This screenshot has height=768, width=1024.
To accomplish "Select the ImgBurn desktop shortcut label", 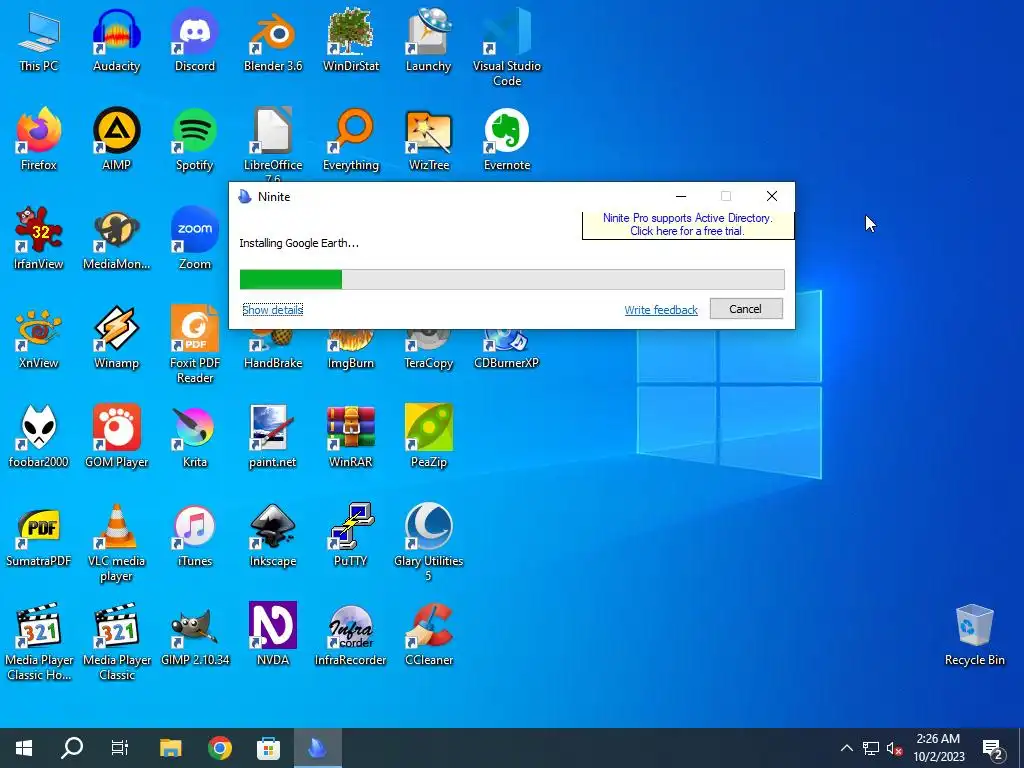I will pyautogui.click(x=351, y=363).
